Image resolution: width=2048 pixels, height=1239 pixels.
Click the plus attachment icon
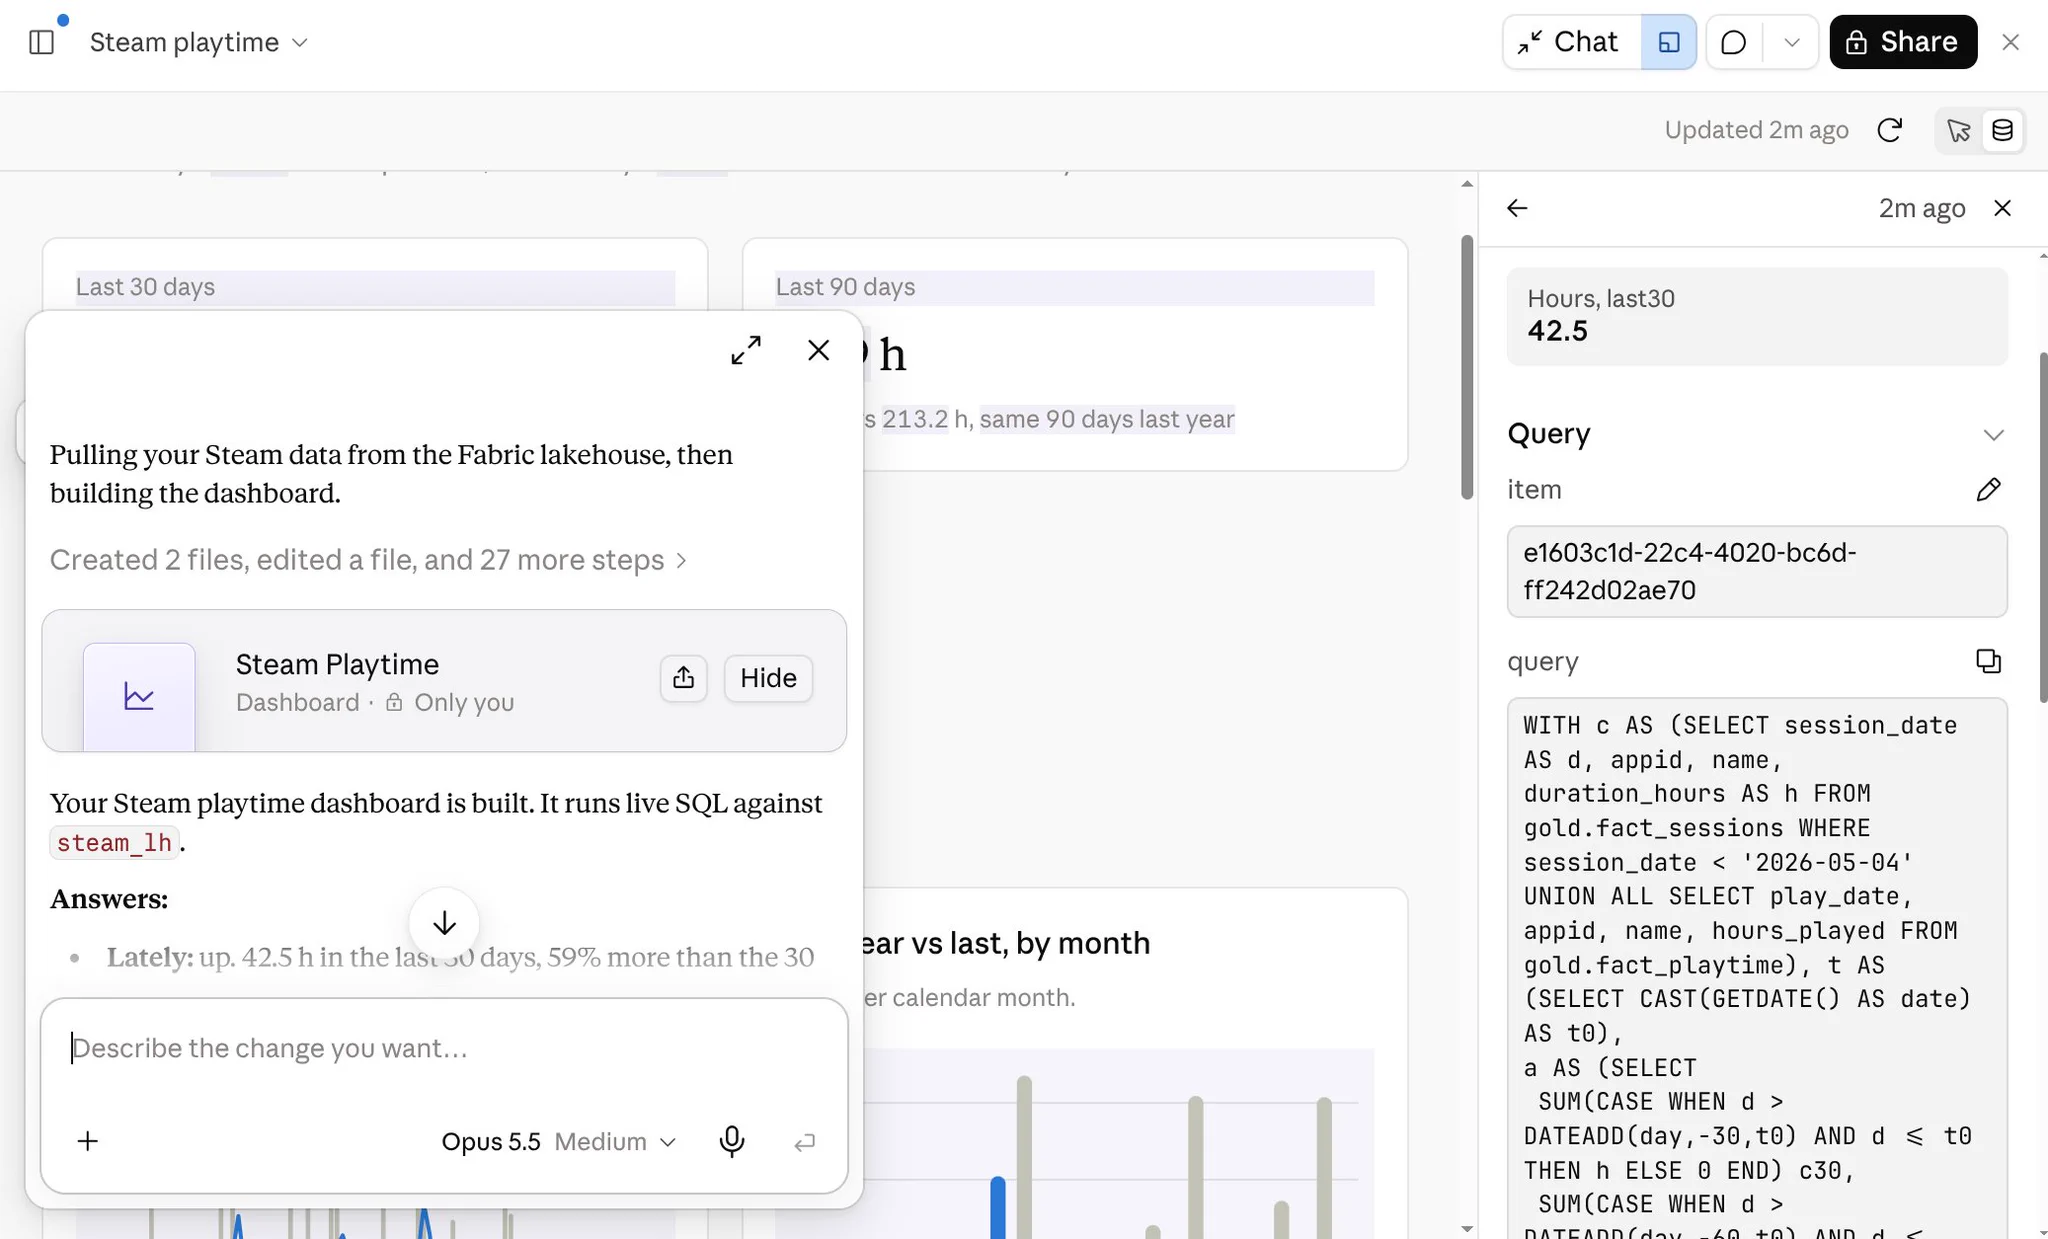pos(88,1141)
